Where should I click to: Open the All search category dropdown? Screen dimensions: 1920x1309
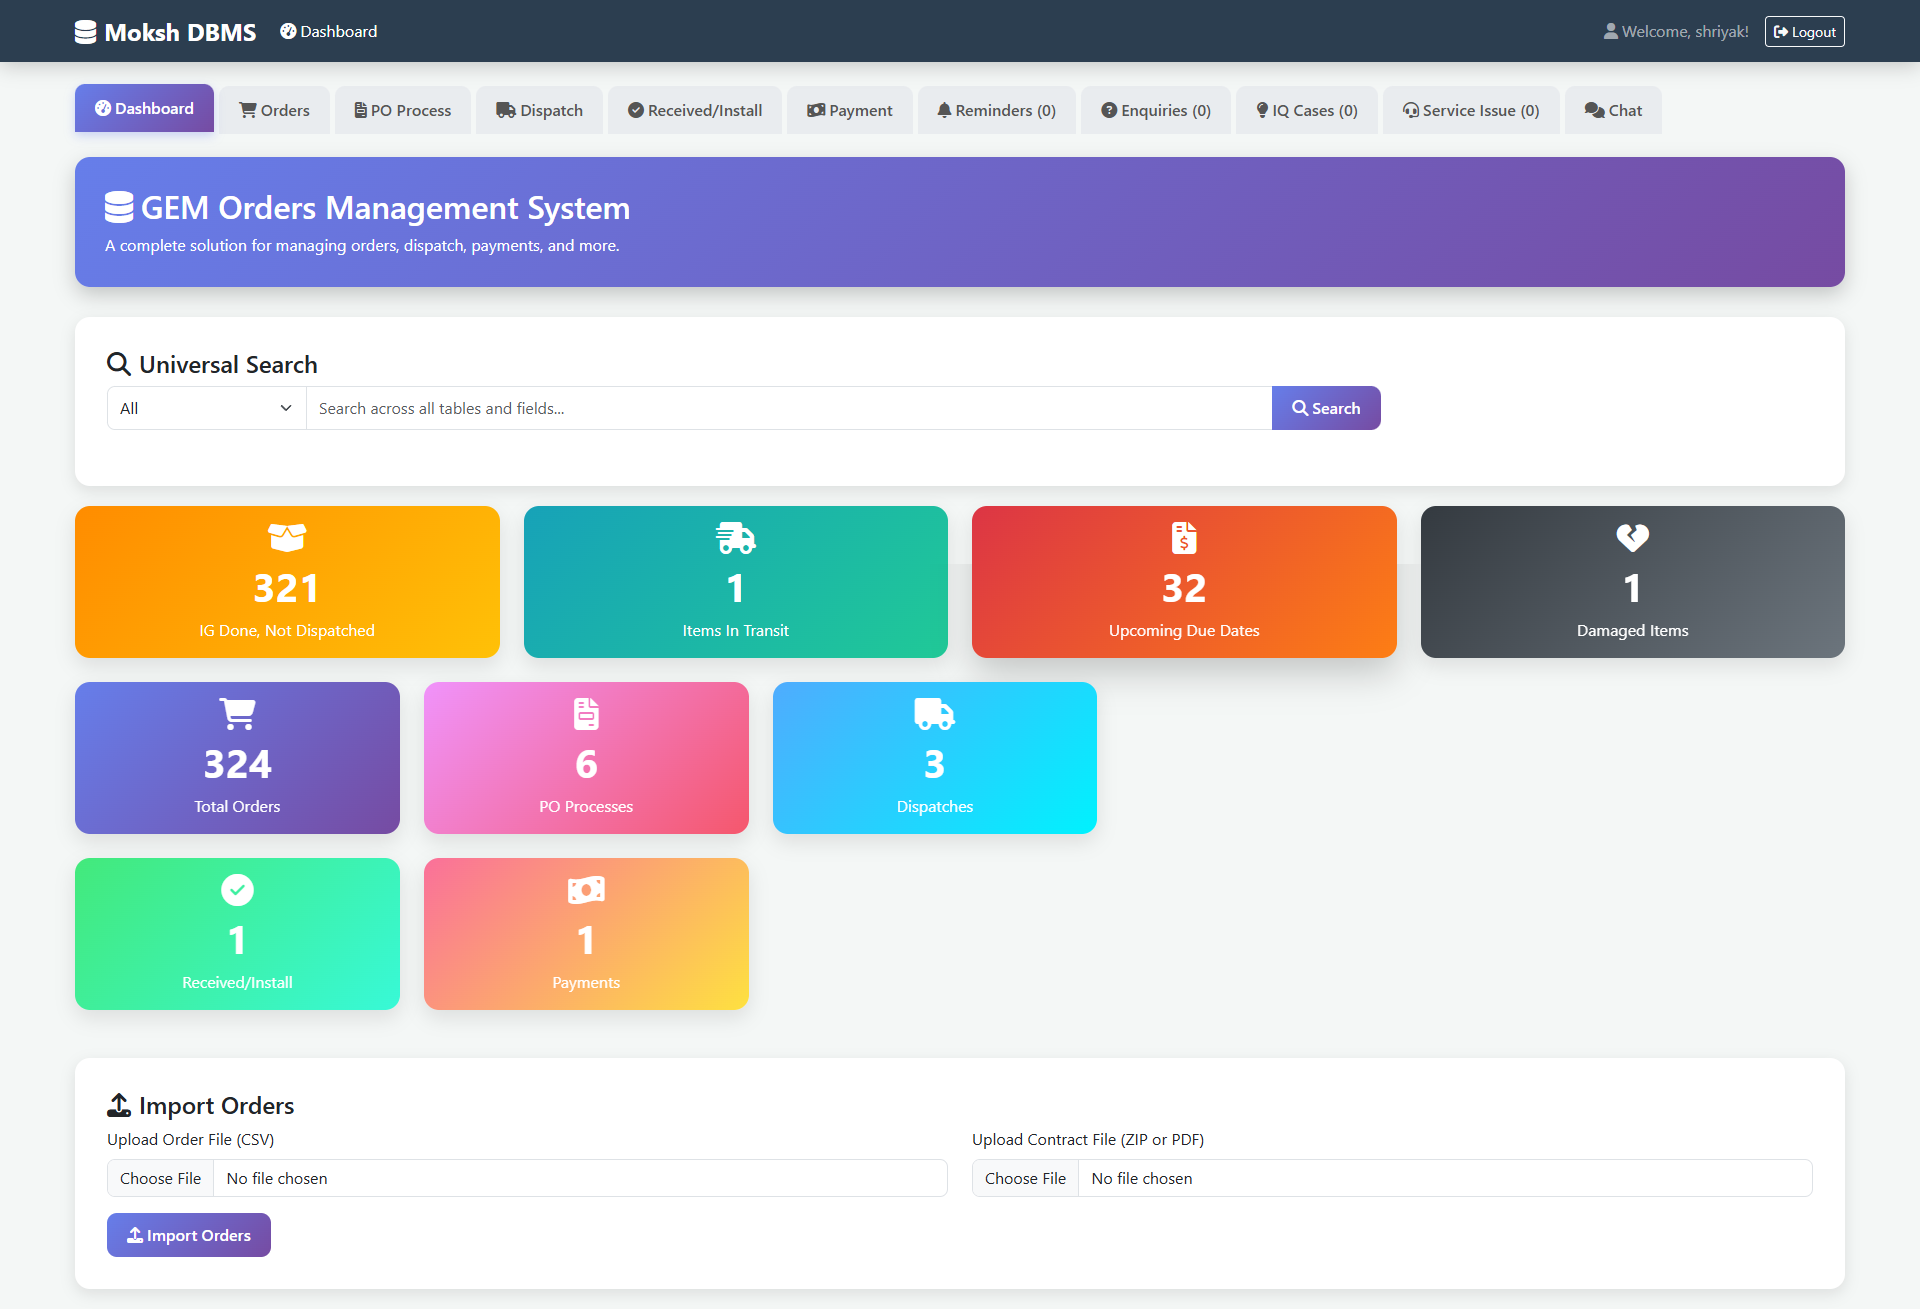[206, 408]
